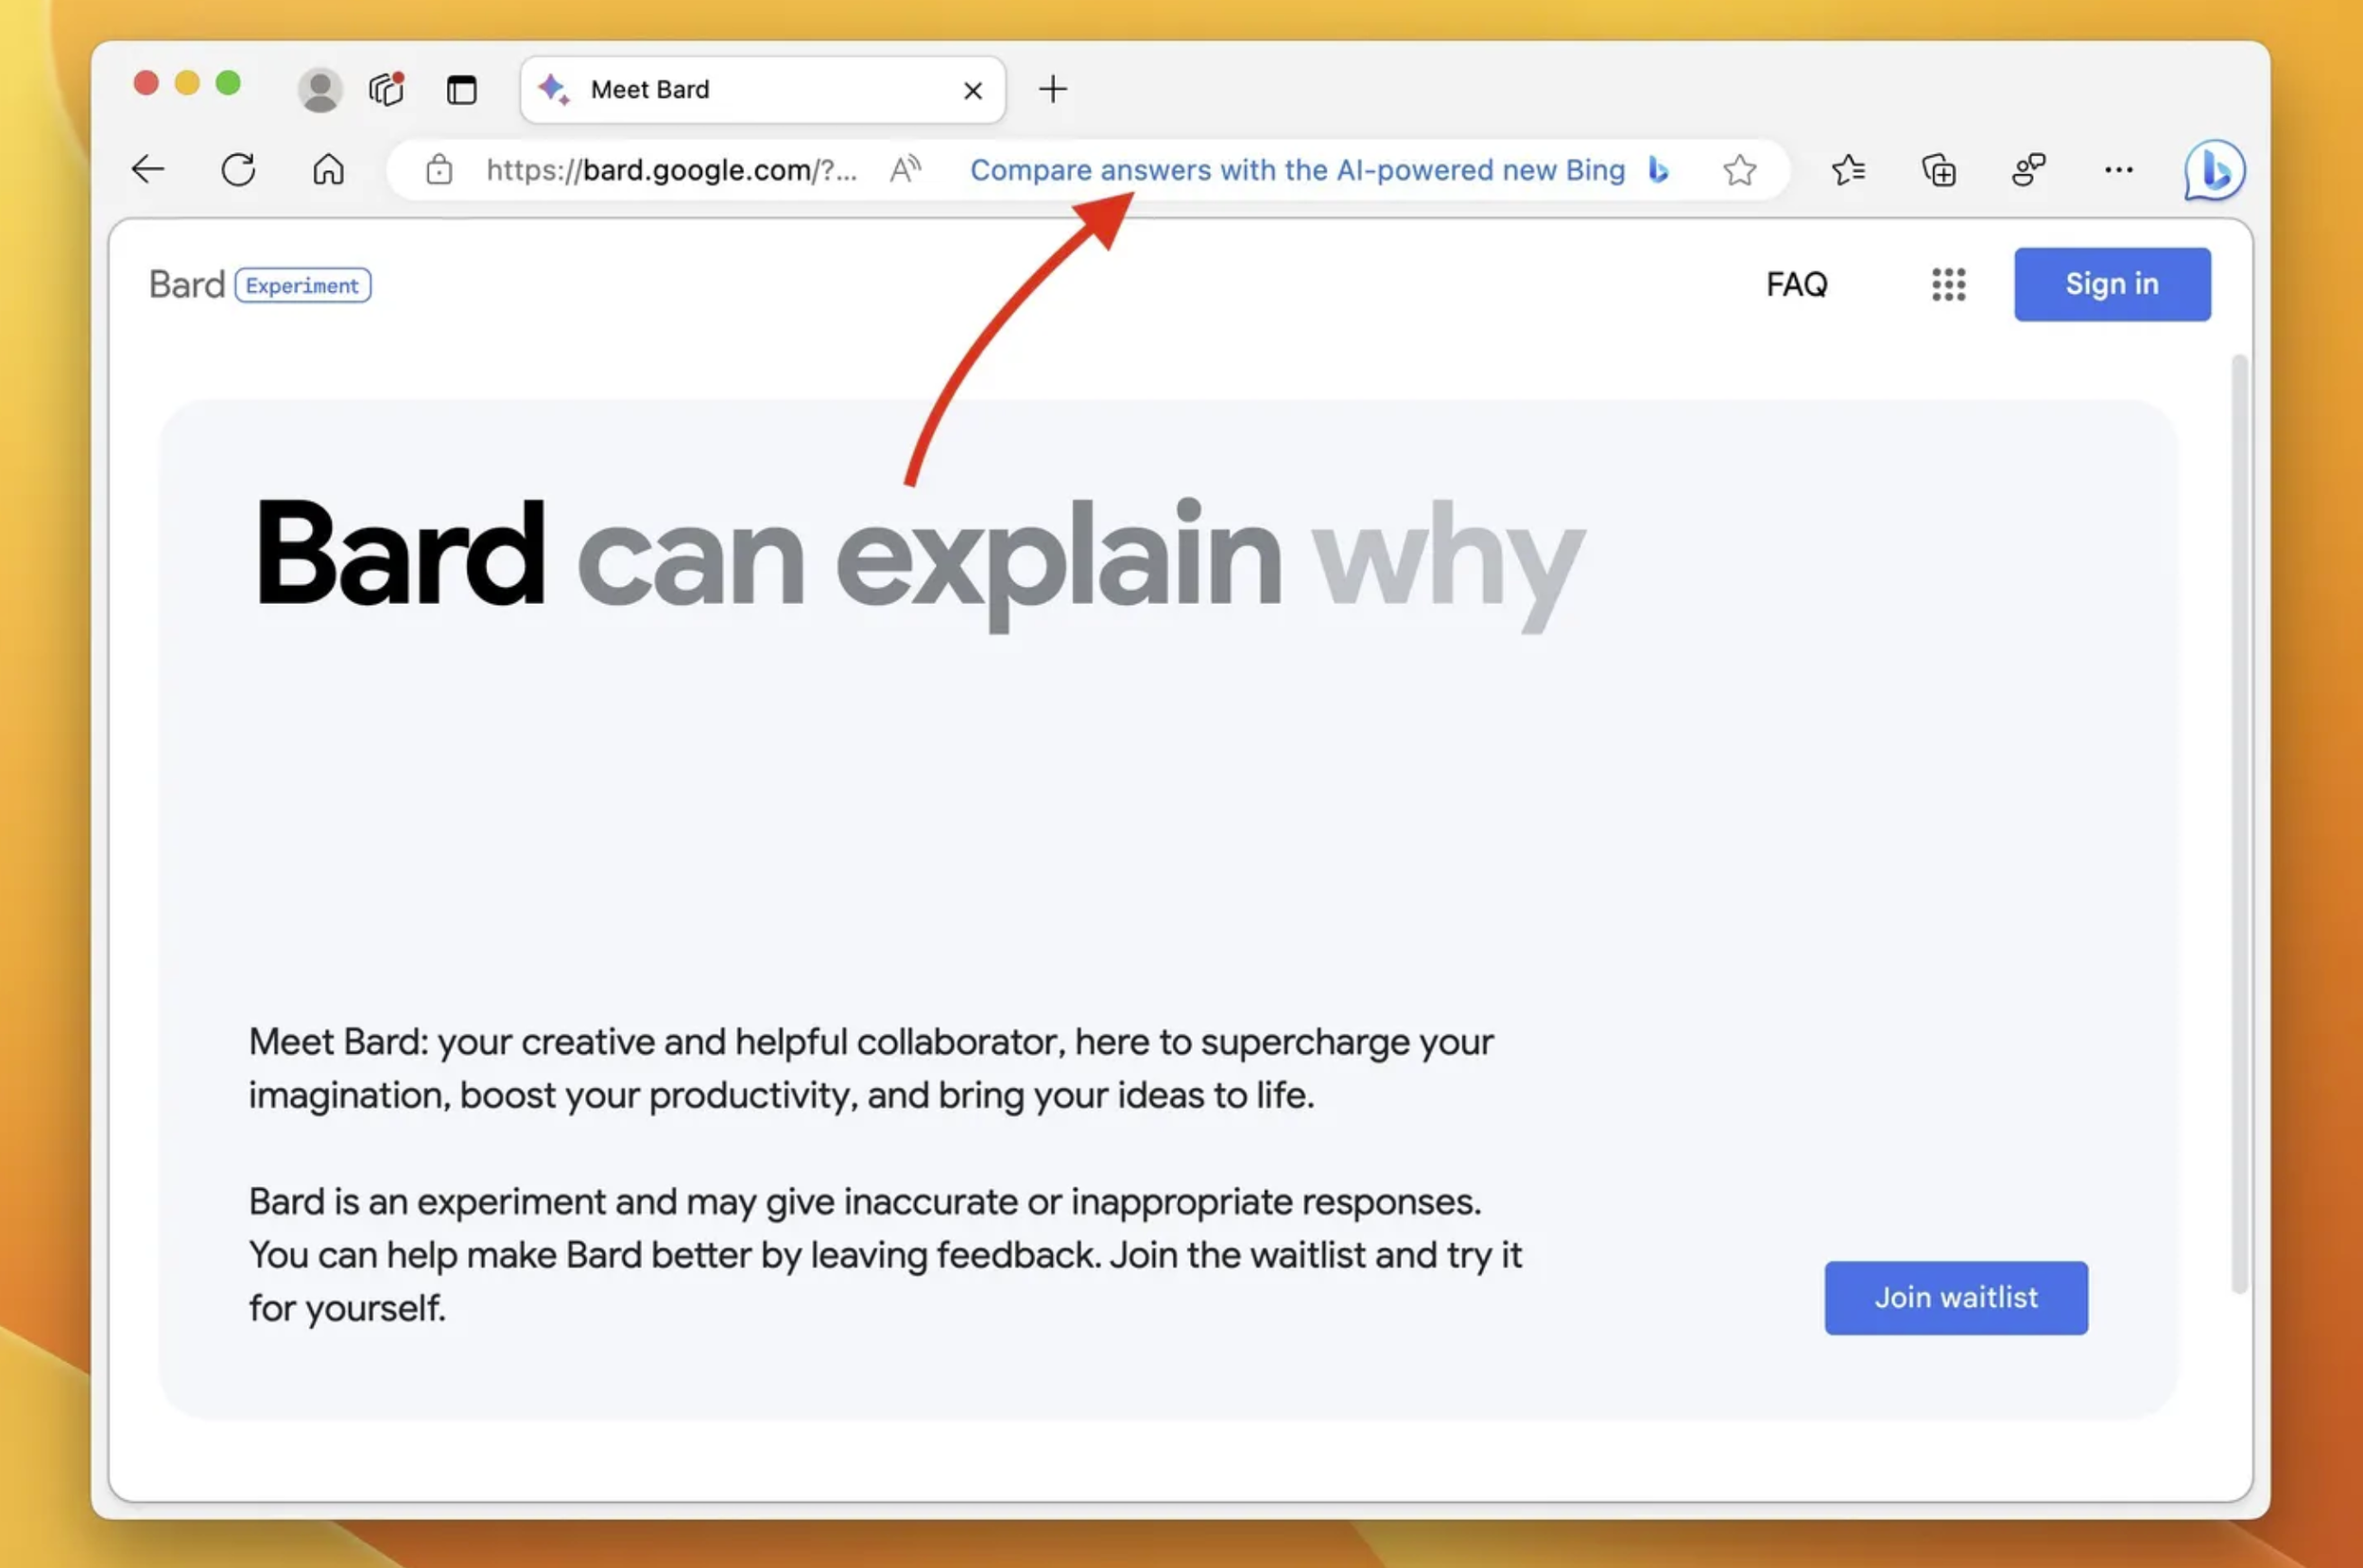Open the Favorites list
Screen dimensions: 2363x1568
1848,170
